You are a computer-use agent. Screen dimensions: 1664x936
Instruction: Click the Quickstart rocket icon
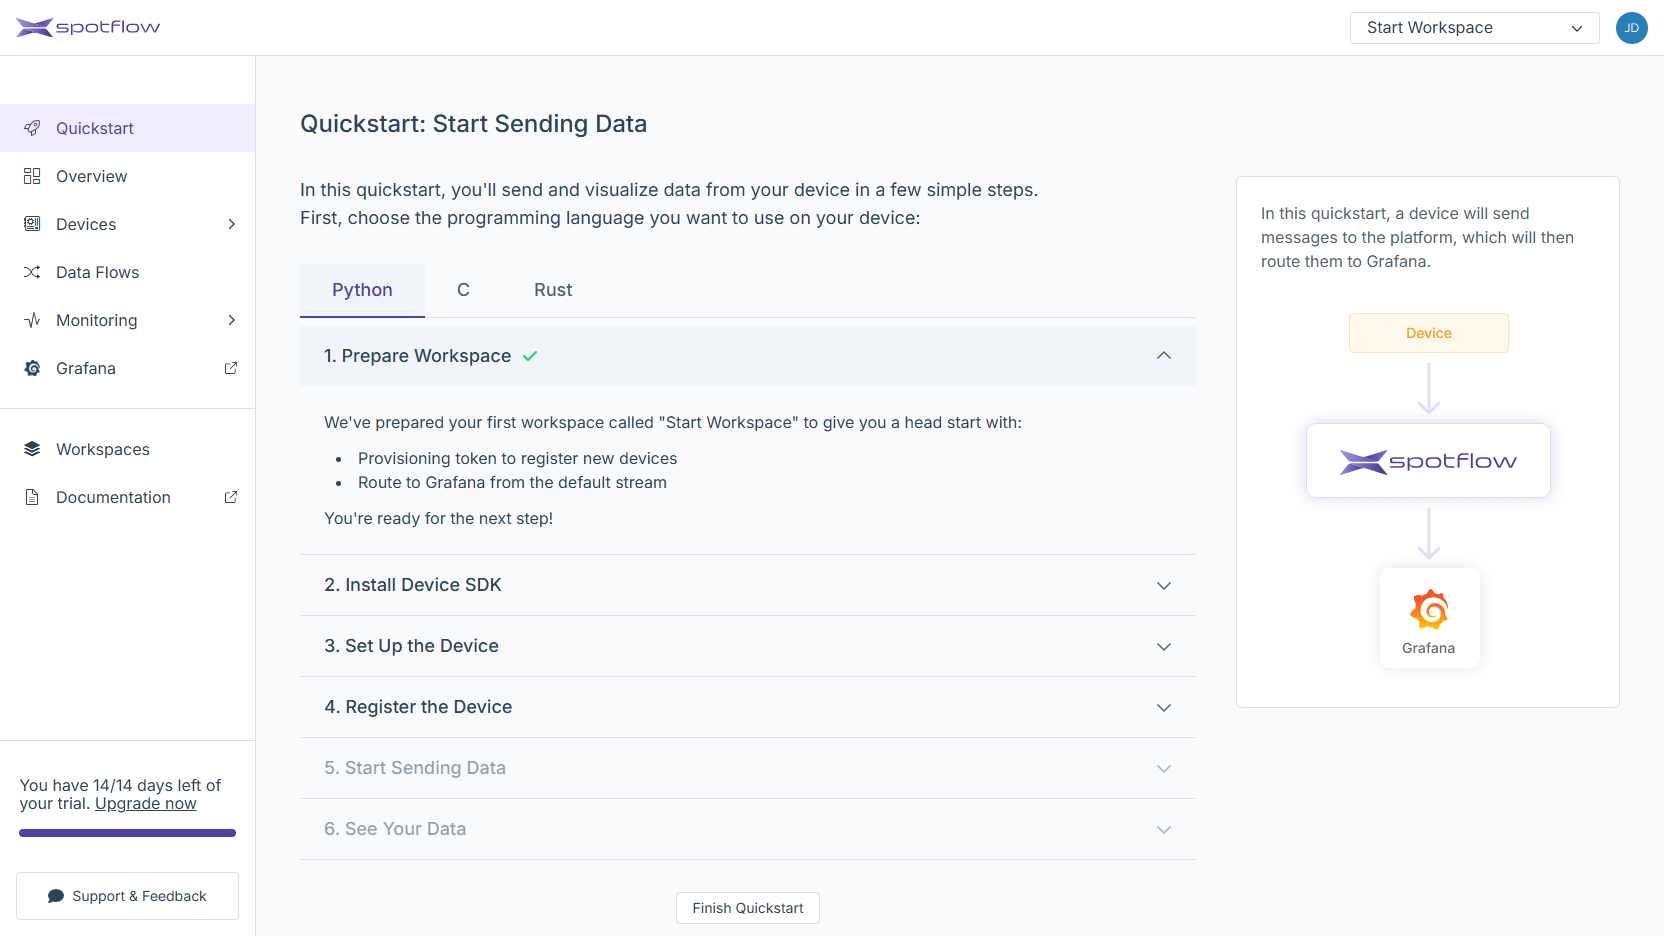(x=32, y=128)
